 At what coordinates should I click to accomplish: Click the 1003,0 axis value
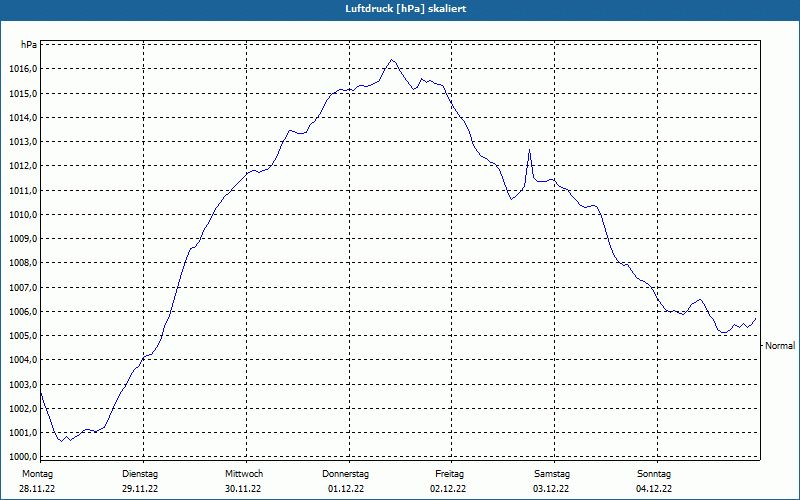tap(23, 384)
